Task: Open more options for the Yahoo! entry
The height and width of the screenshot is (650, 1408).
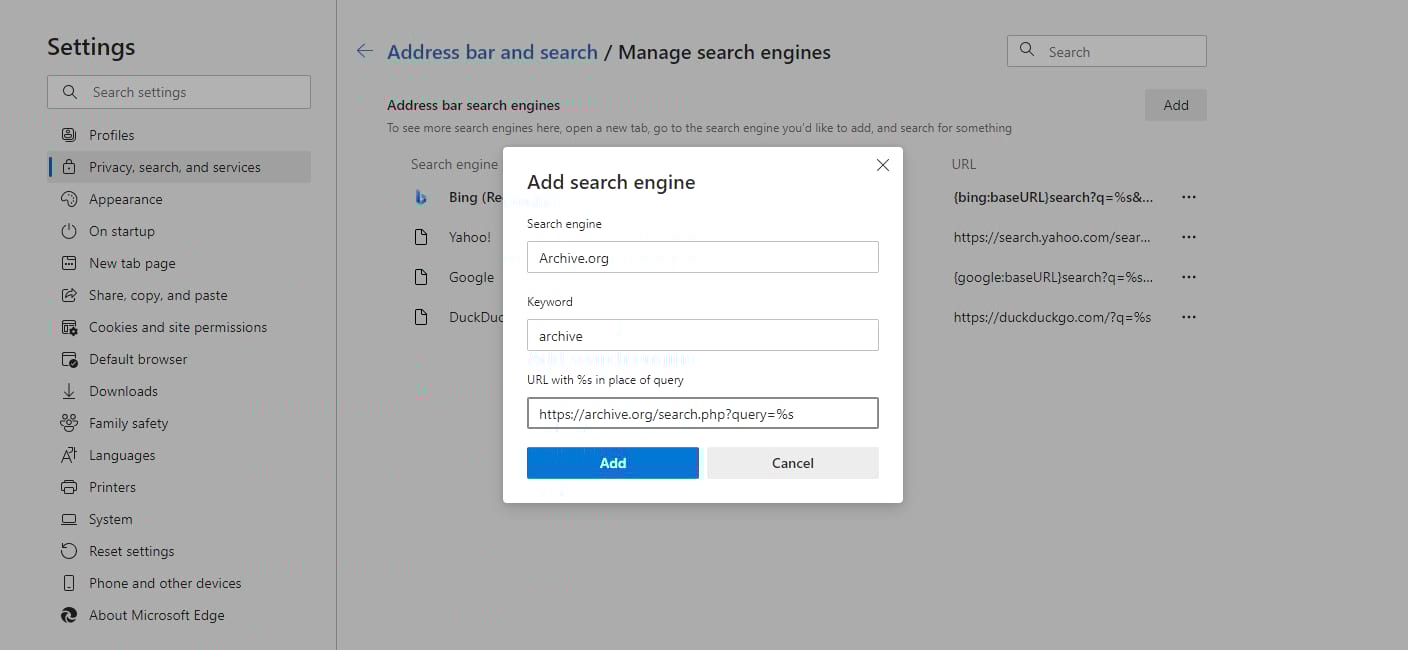Action: point(1189,237)
